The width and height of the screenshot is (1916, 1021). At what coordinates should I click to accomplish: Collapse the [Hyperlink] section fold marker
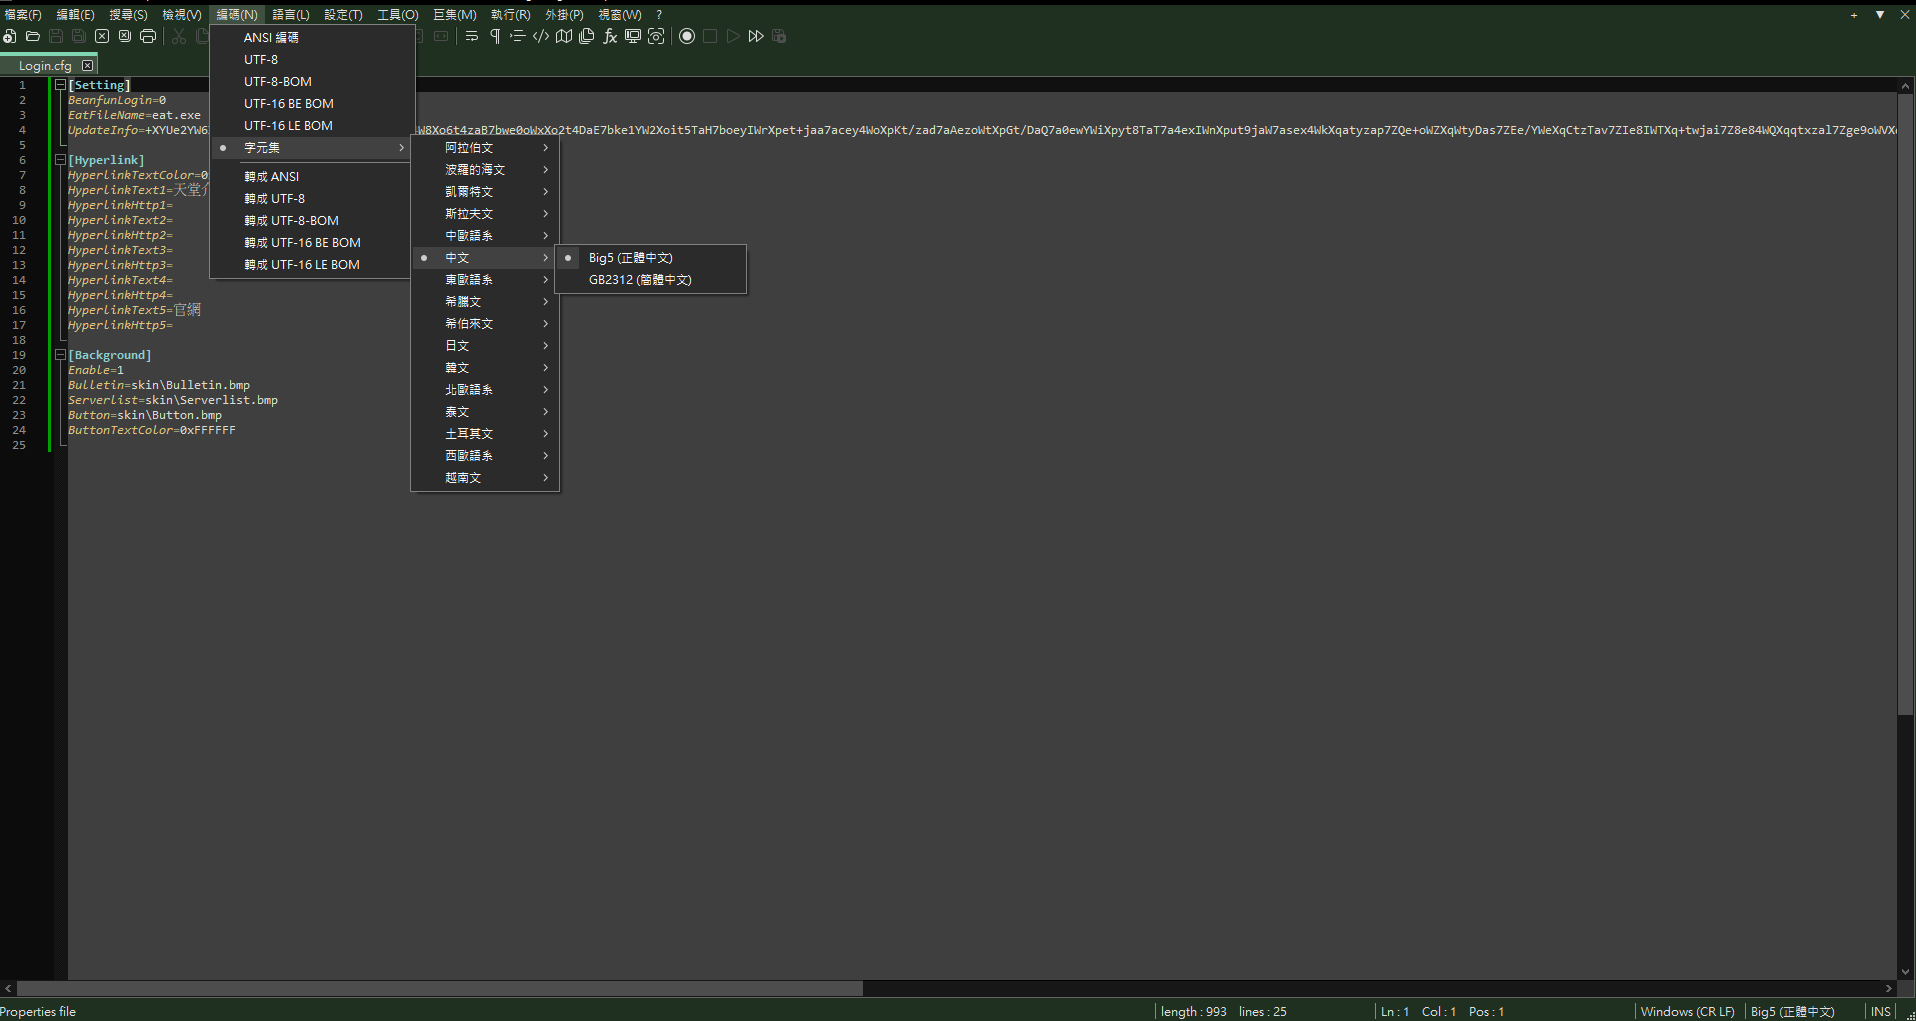click(x=60, y=160)
